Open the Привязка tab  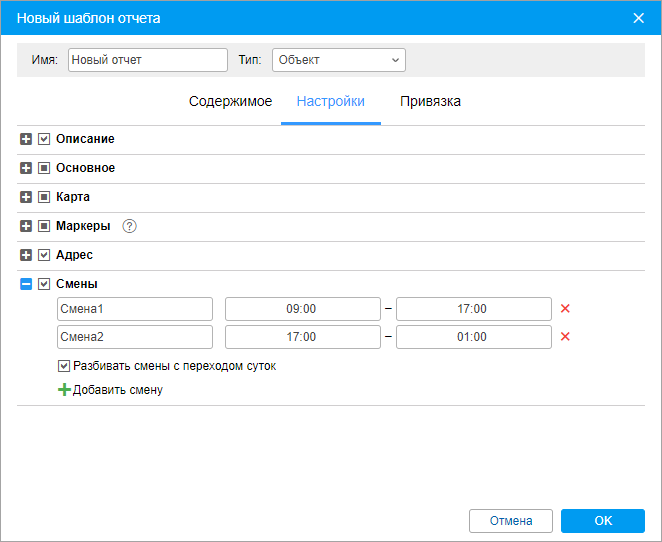point(430,102)
